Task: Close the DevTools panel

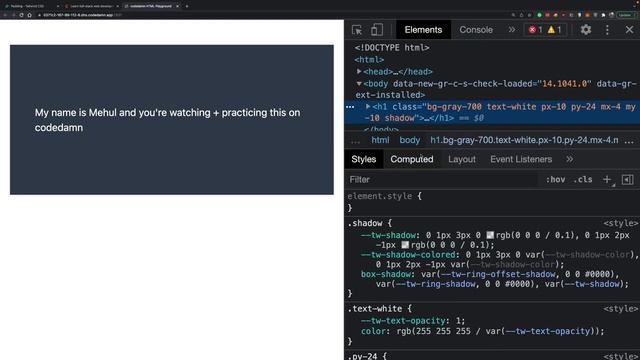Action: (629, 30)
